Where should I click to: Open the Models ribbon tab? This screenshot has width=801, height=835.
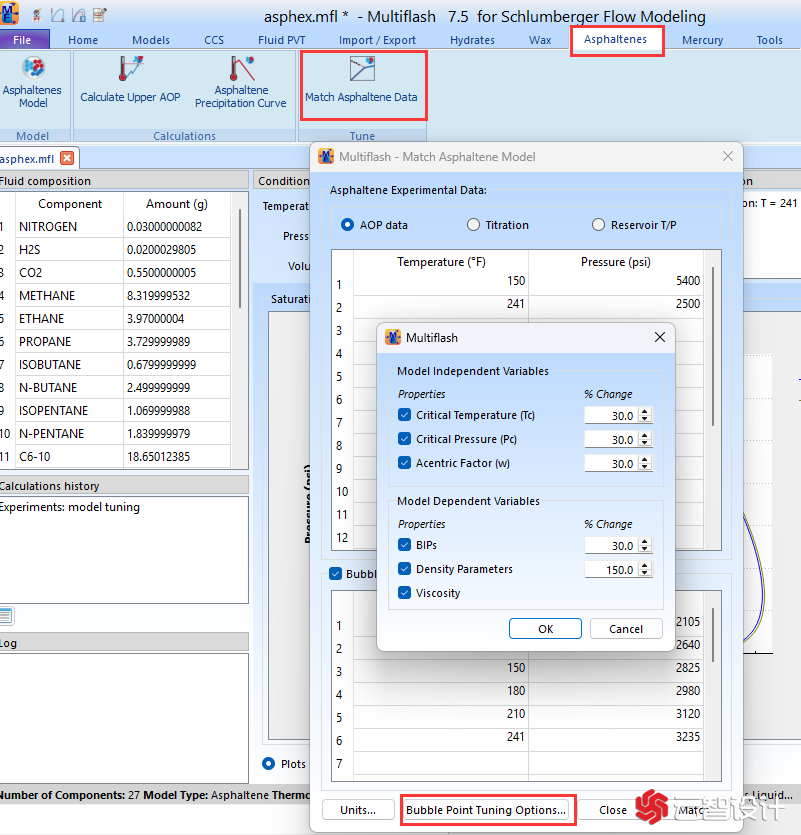151,40
